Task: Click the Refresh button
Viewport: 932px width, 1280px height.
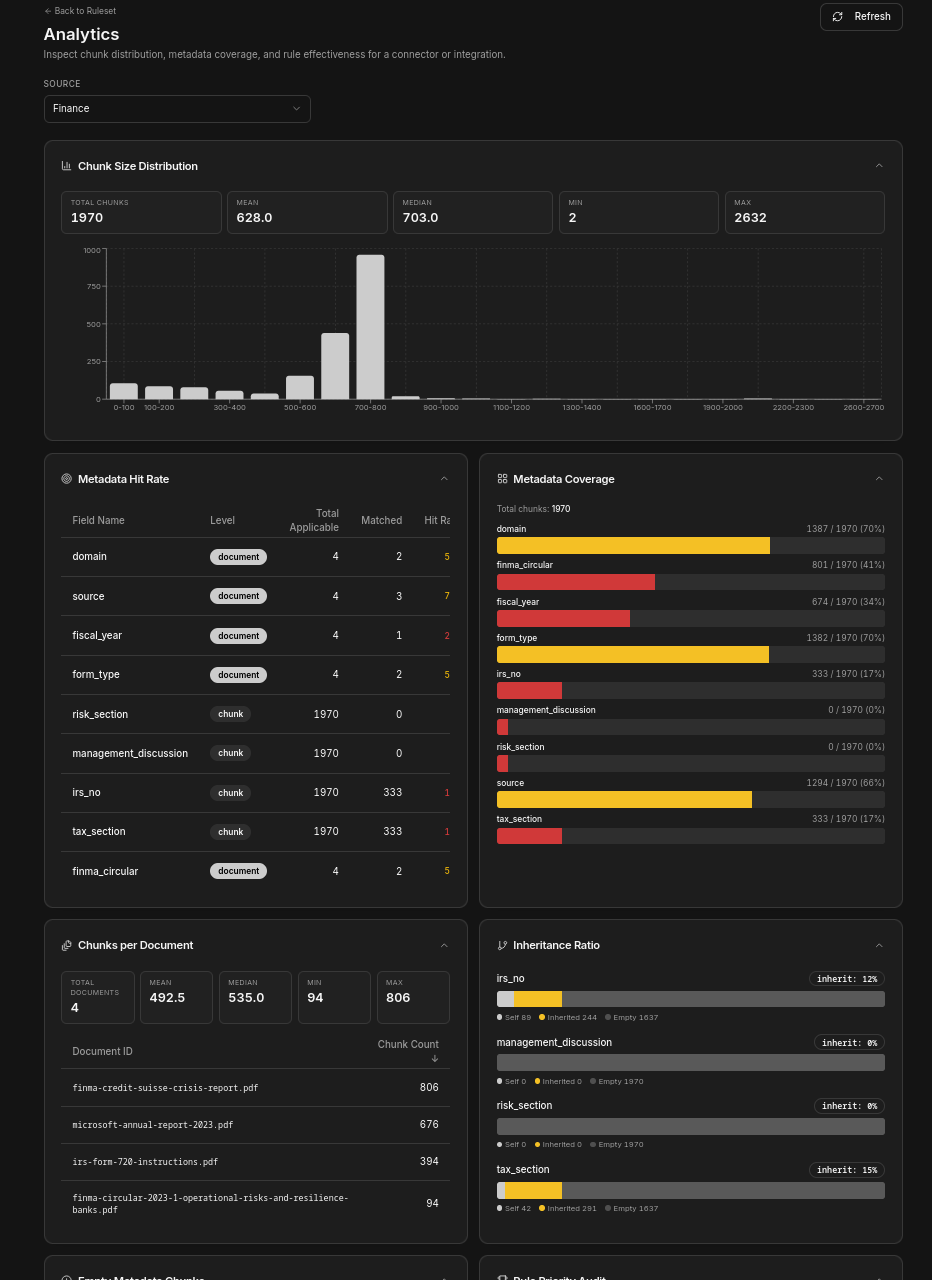Action: tap(861, 17)
